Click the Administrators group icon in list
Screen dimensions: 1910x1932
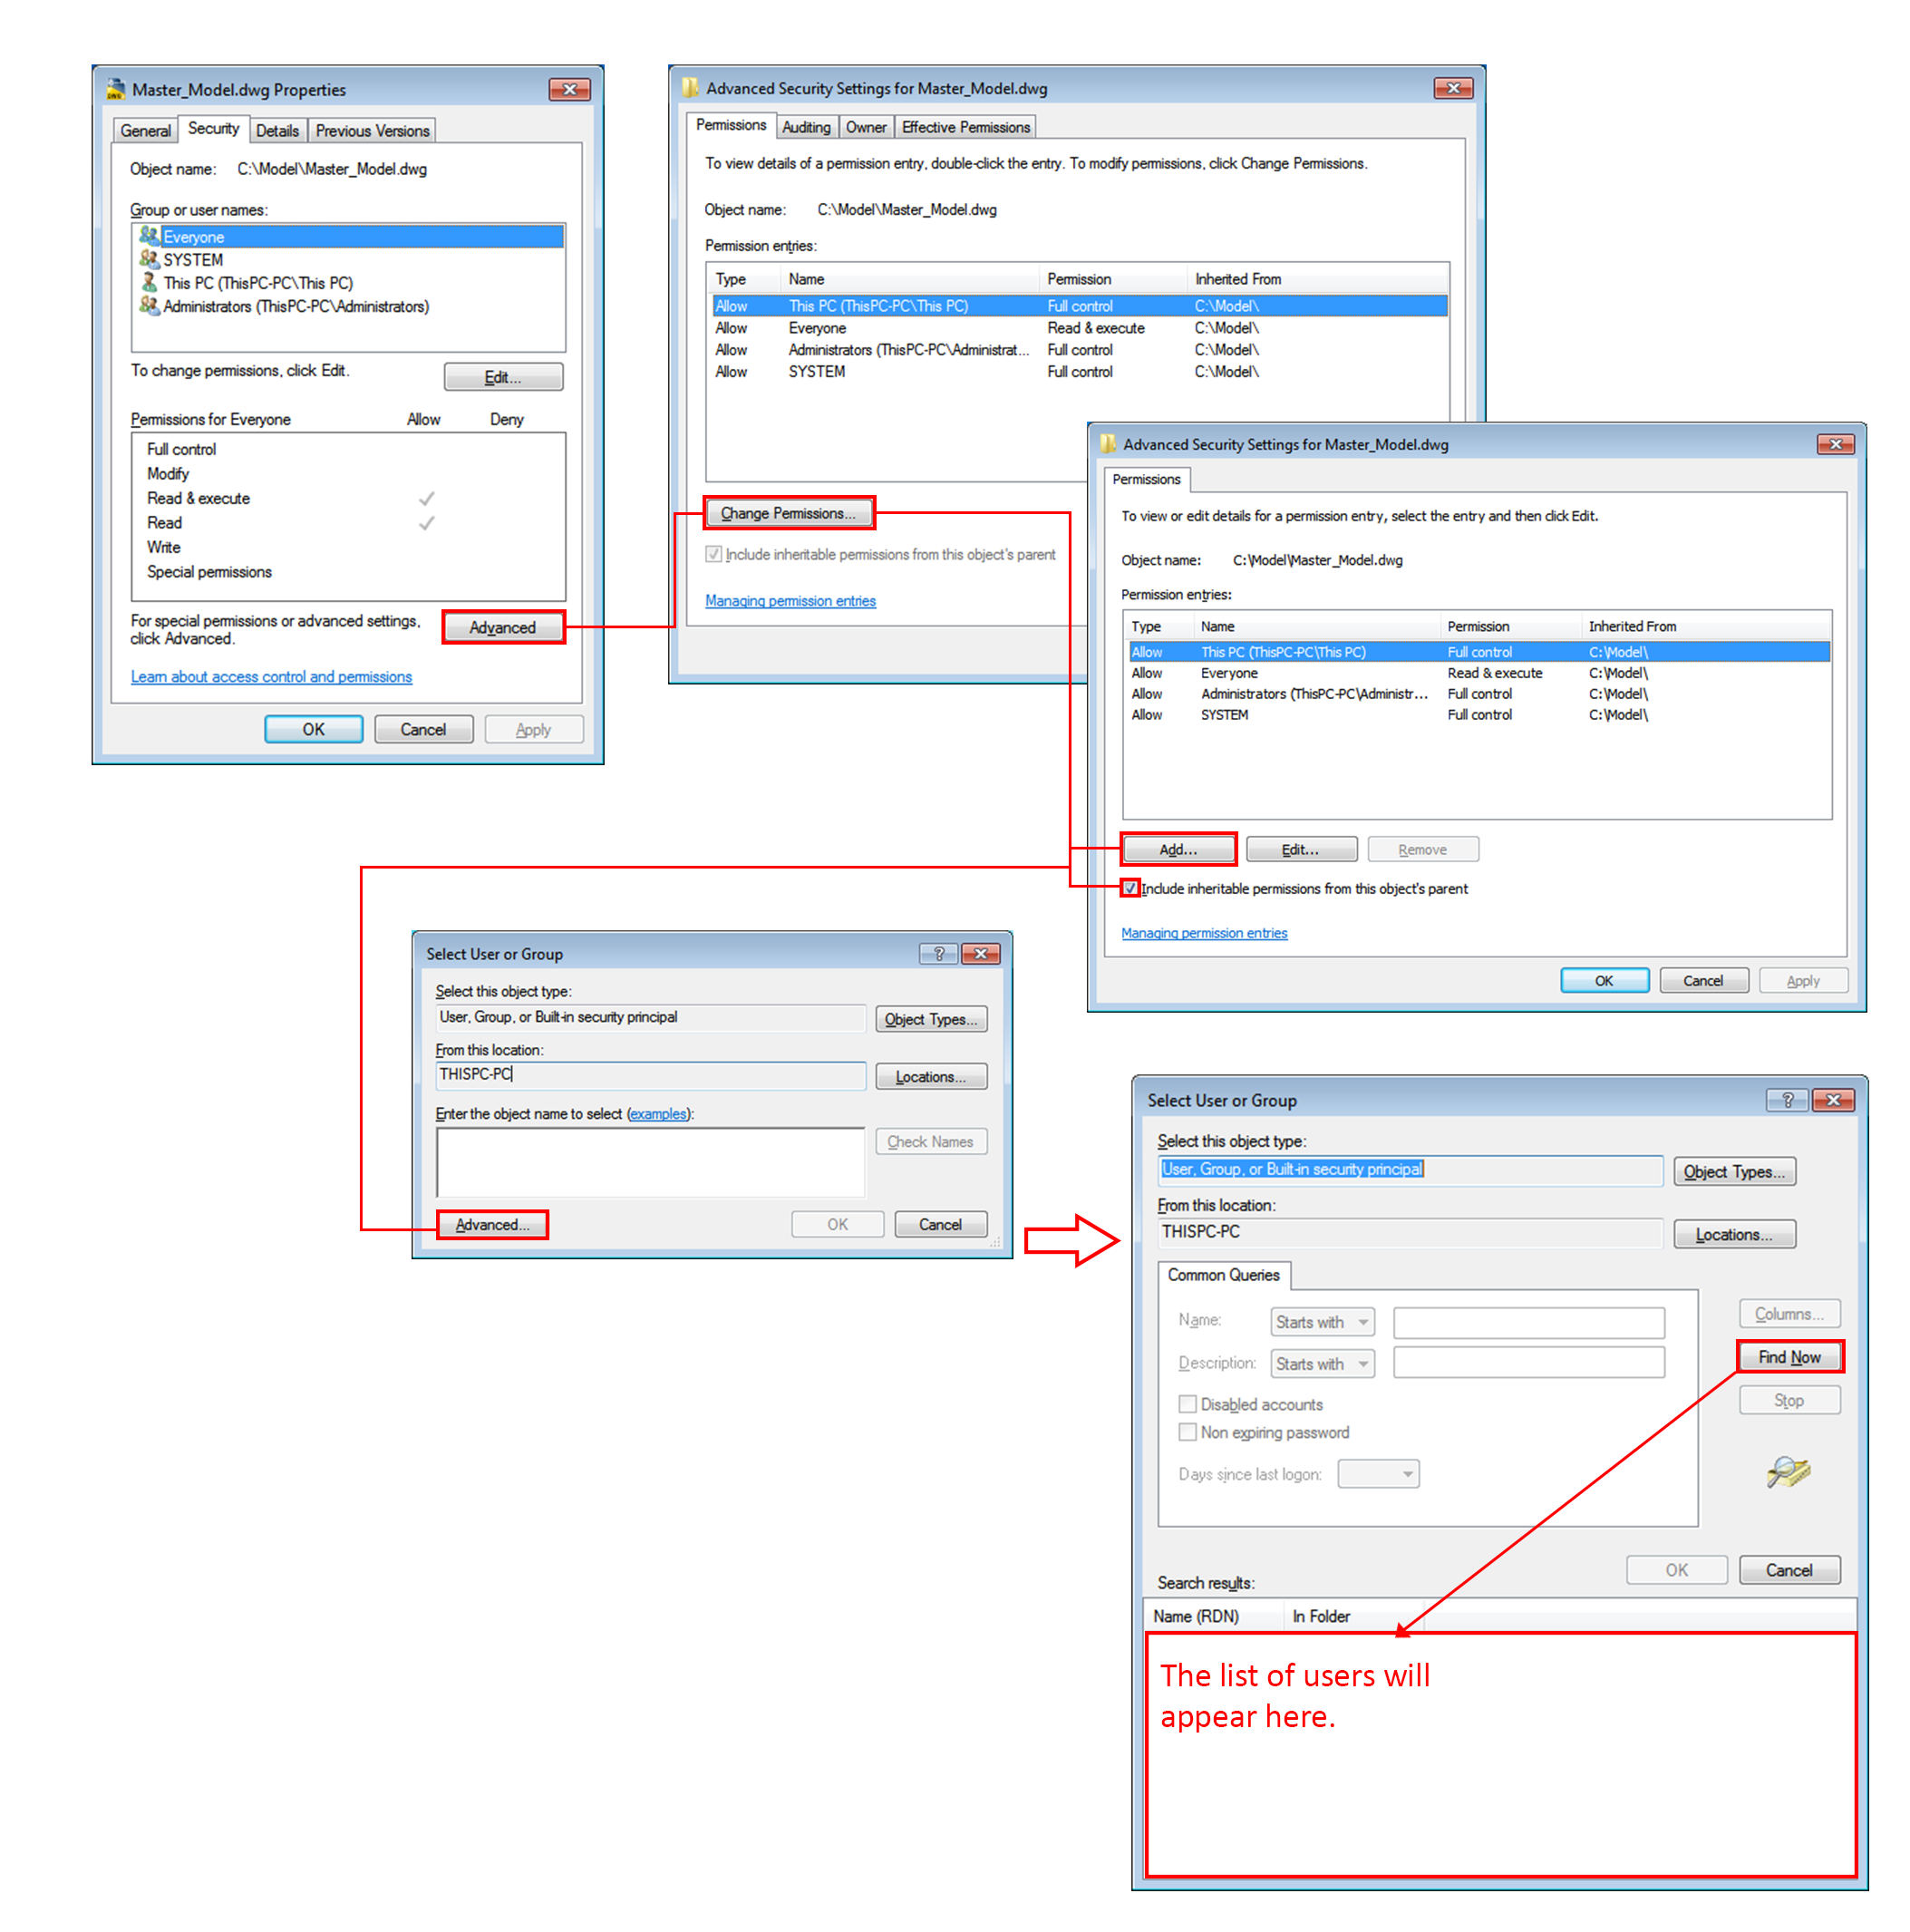pyautogui.click(x=149, y=306)
